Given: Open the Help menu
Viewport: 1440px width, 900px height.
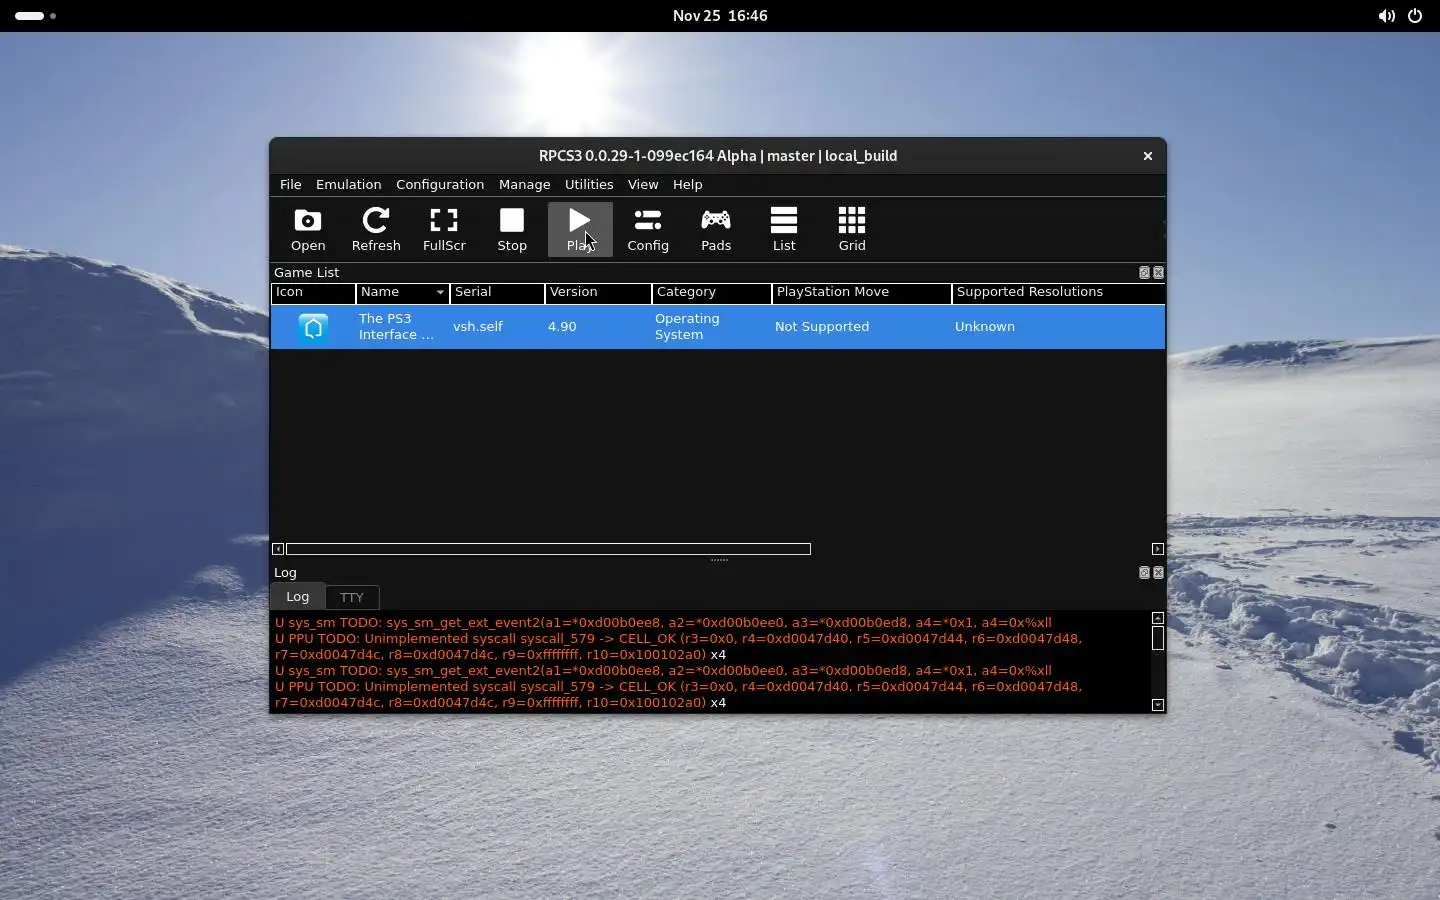Looking at the screenshot, I should point(687,184).
